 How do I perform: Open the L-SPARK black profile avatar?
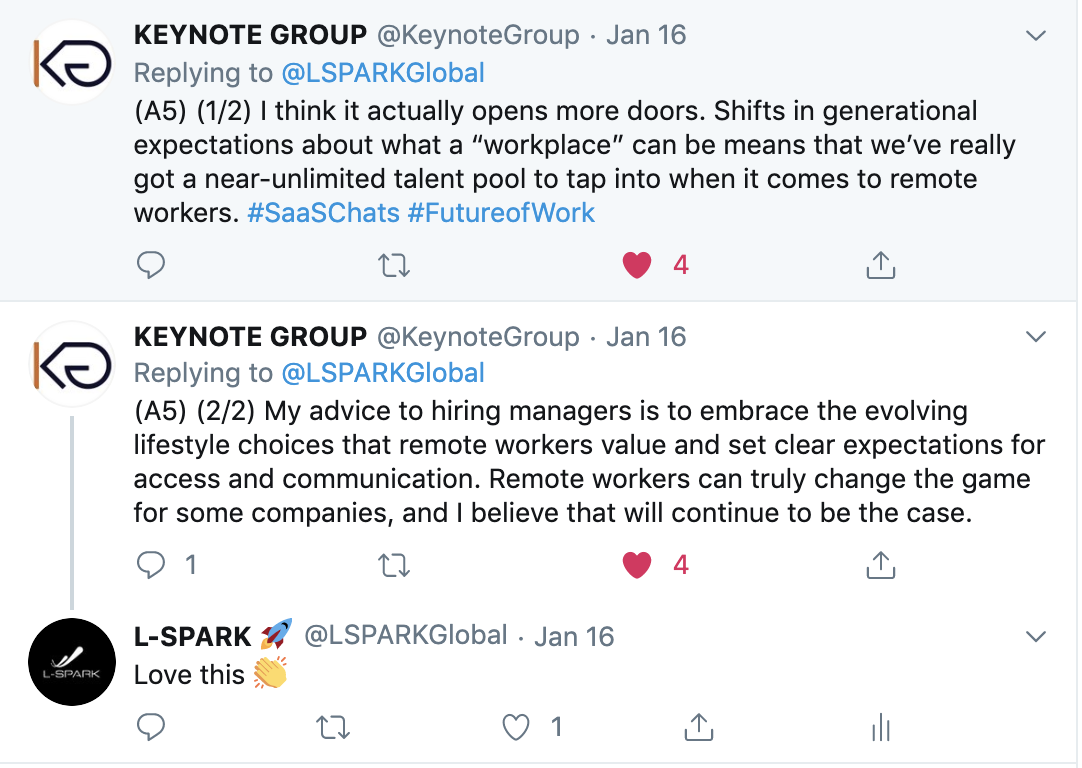72,662
